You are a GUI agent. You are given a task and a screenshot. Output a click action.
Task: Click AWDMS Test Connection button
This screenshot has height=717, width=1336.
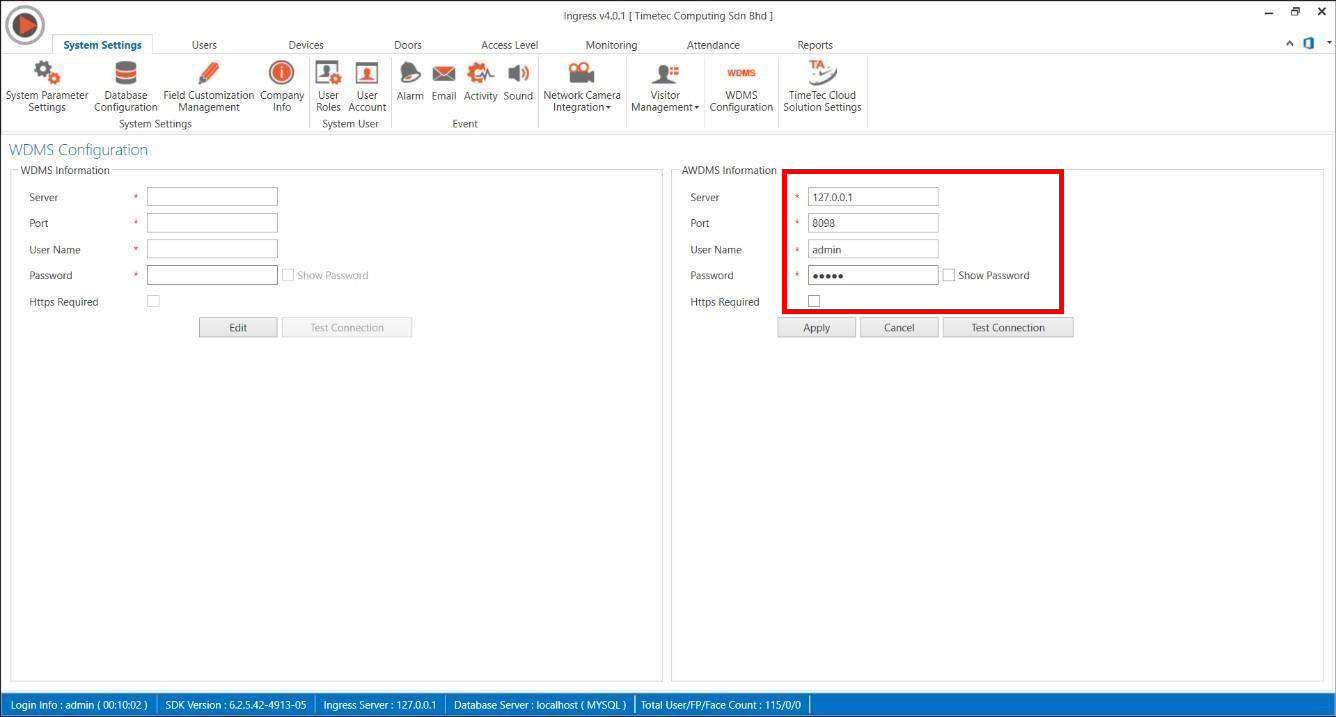click(x=1008, y=327)
